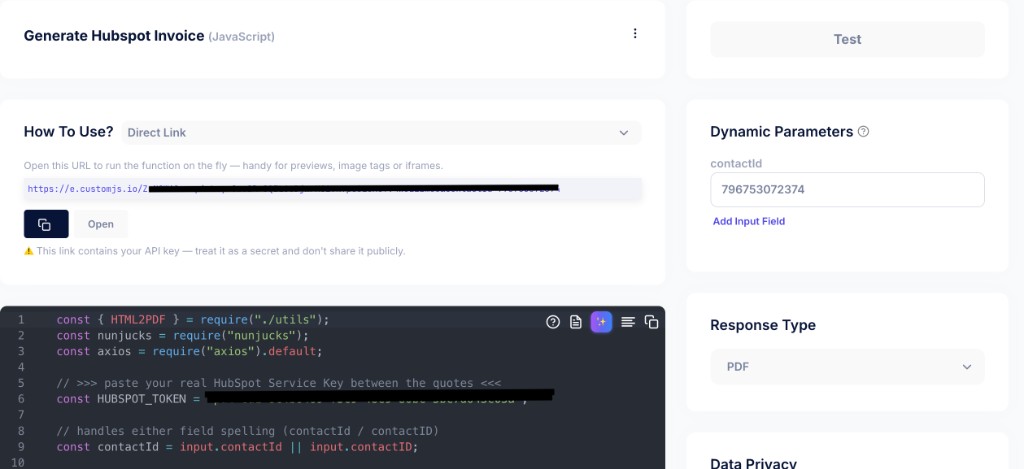
Task: Click the Response Type heading
Action: [763, 325]
